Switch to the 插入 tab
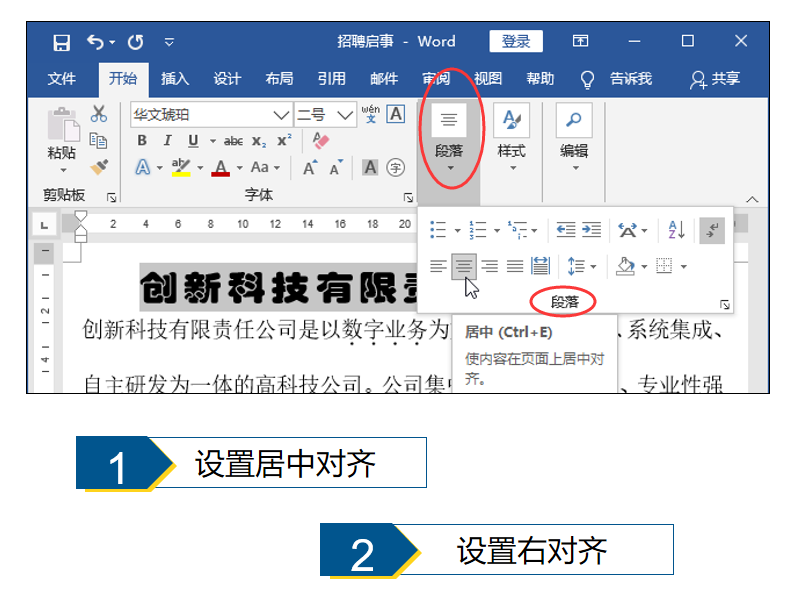The width and height of the screenshot is (789, 609). (x=175, y=79)
